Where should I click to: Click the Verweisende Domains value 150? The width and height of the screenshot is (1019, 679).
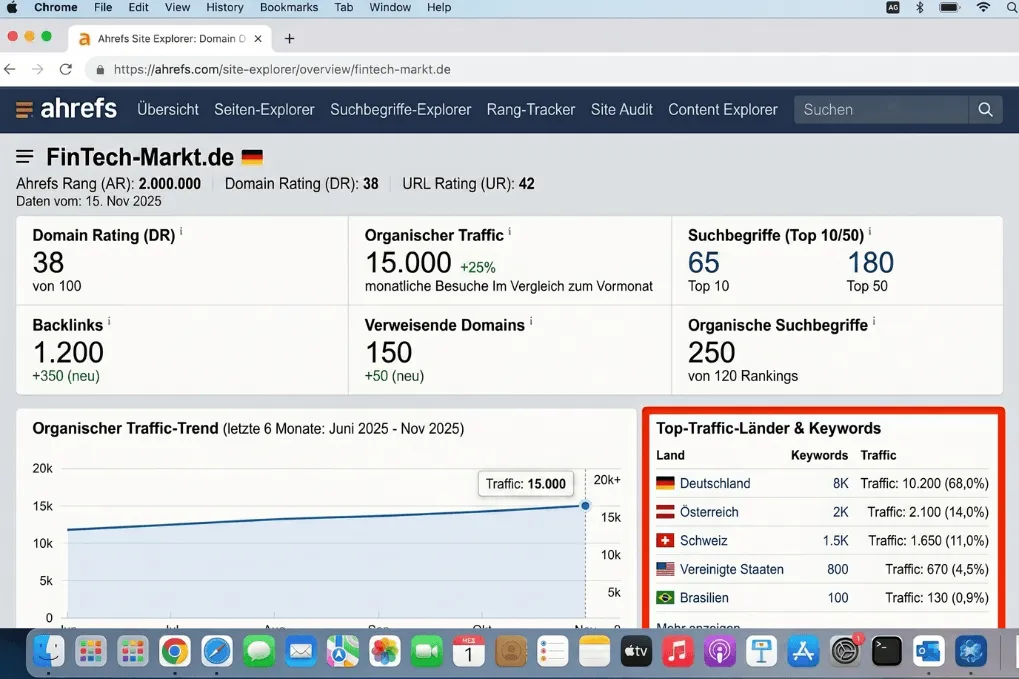389,352
